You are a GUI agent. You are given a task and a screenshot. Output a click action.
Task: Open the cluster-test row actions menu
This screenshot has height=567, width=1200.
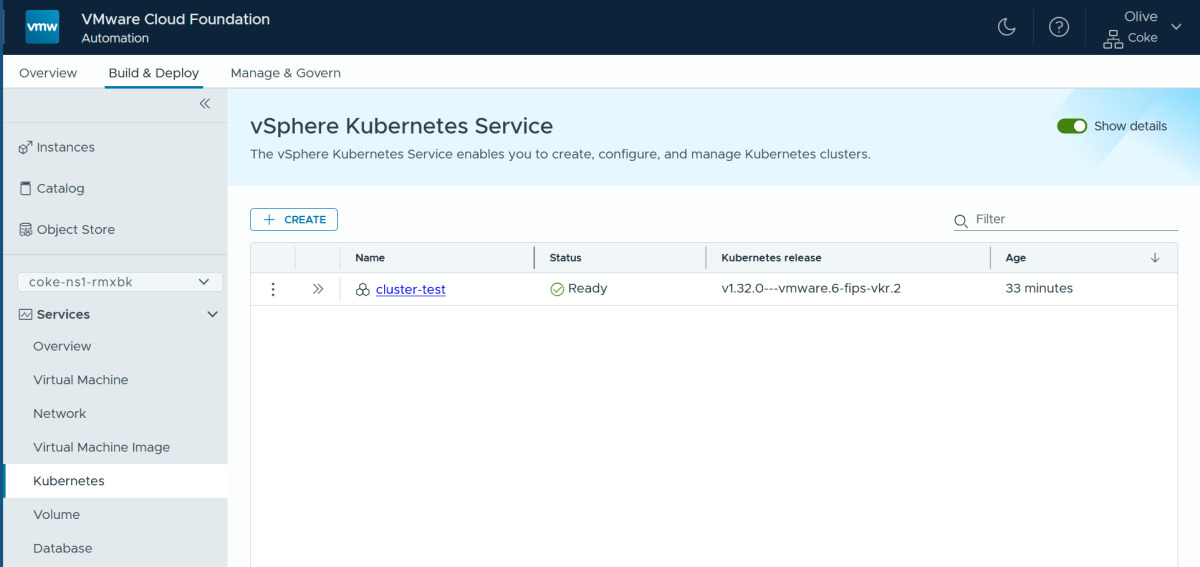(x=273, y=289)
